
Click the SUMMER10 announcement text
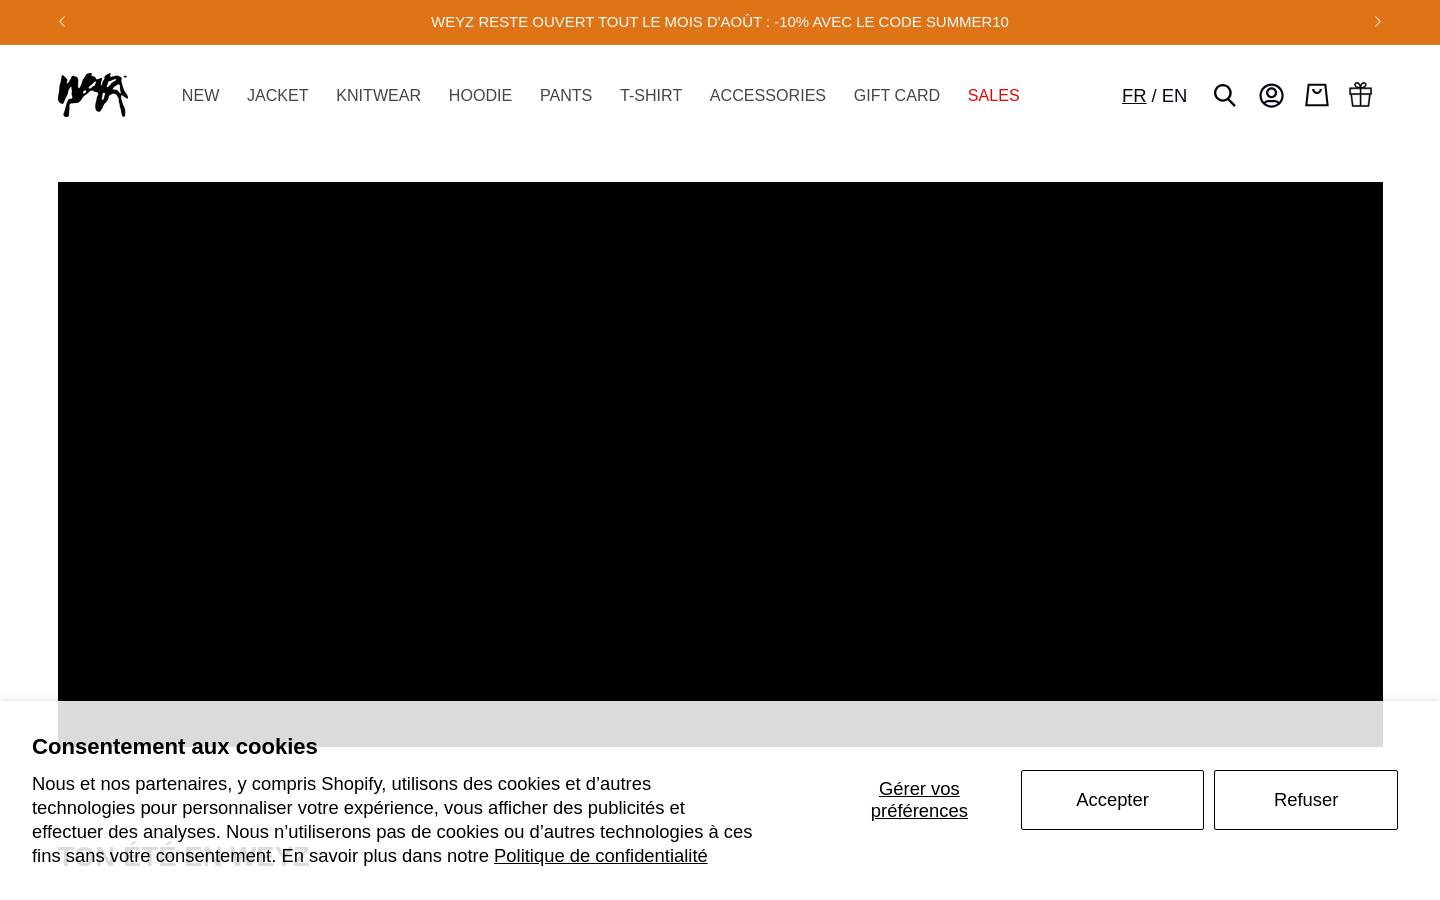click(720, 22)
